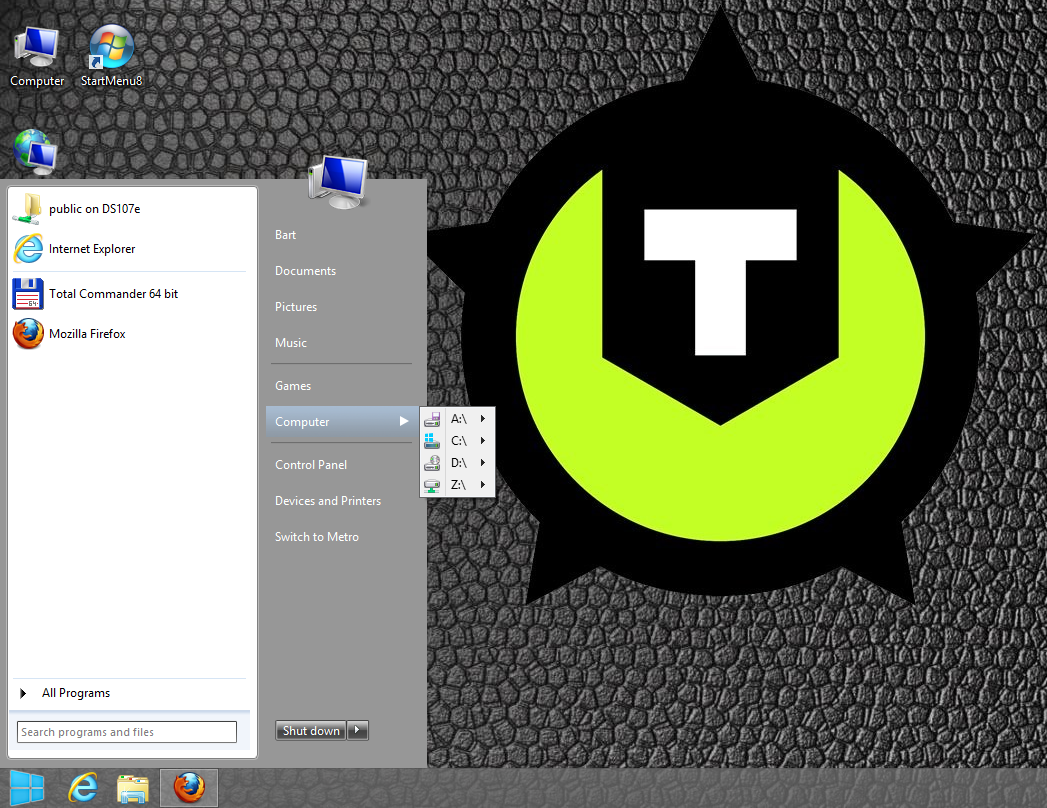Open File Explorer from the taskbar
The image size is (1047, 808).
[132, 789]
